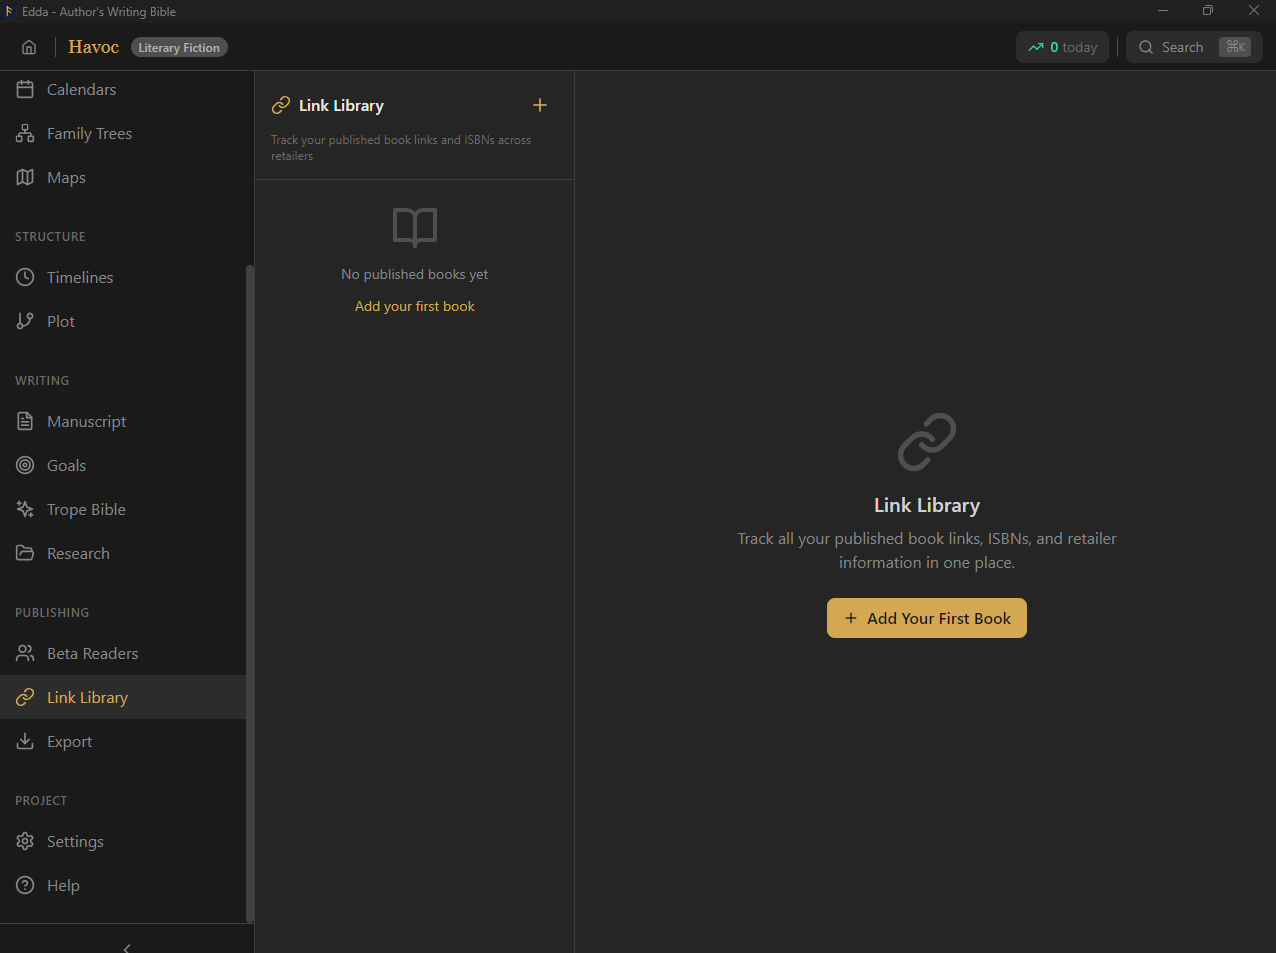Click the Home icon in header
Viewport: 1276px width, 953px height.
pyautogui.click(x=29, y=47)
